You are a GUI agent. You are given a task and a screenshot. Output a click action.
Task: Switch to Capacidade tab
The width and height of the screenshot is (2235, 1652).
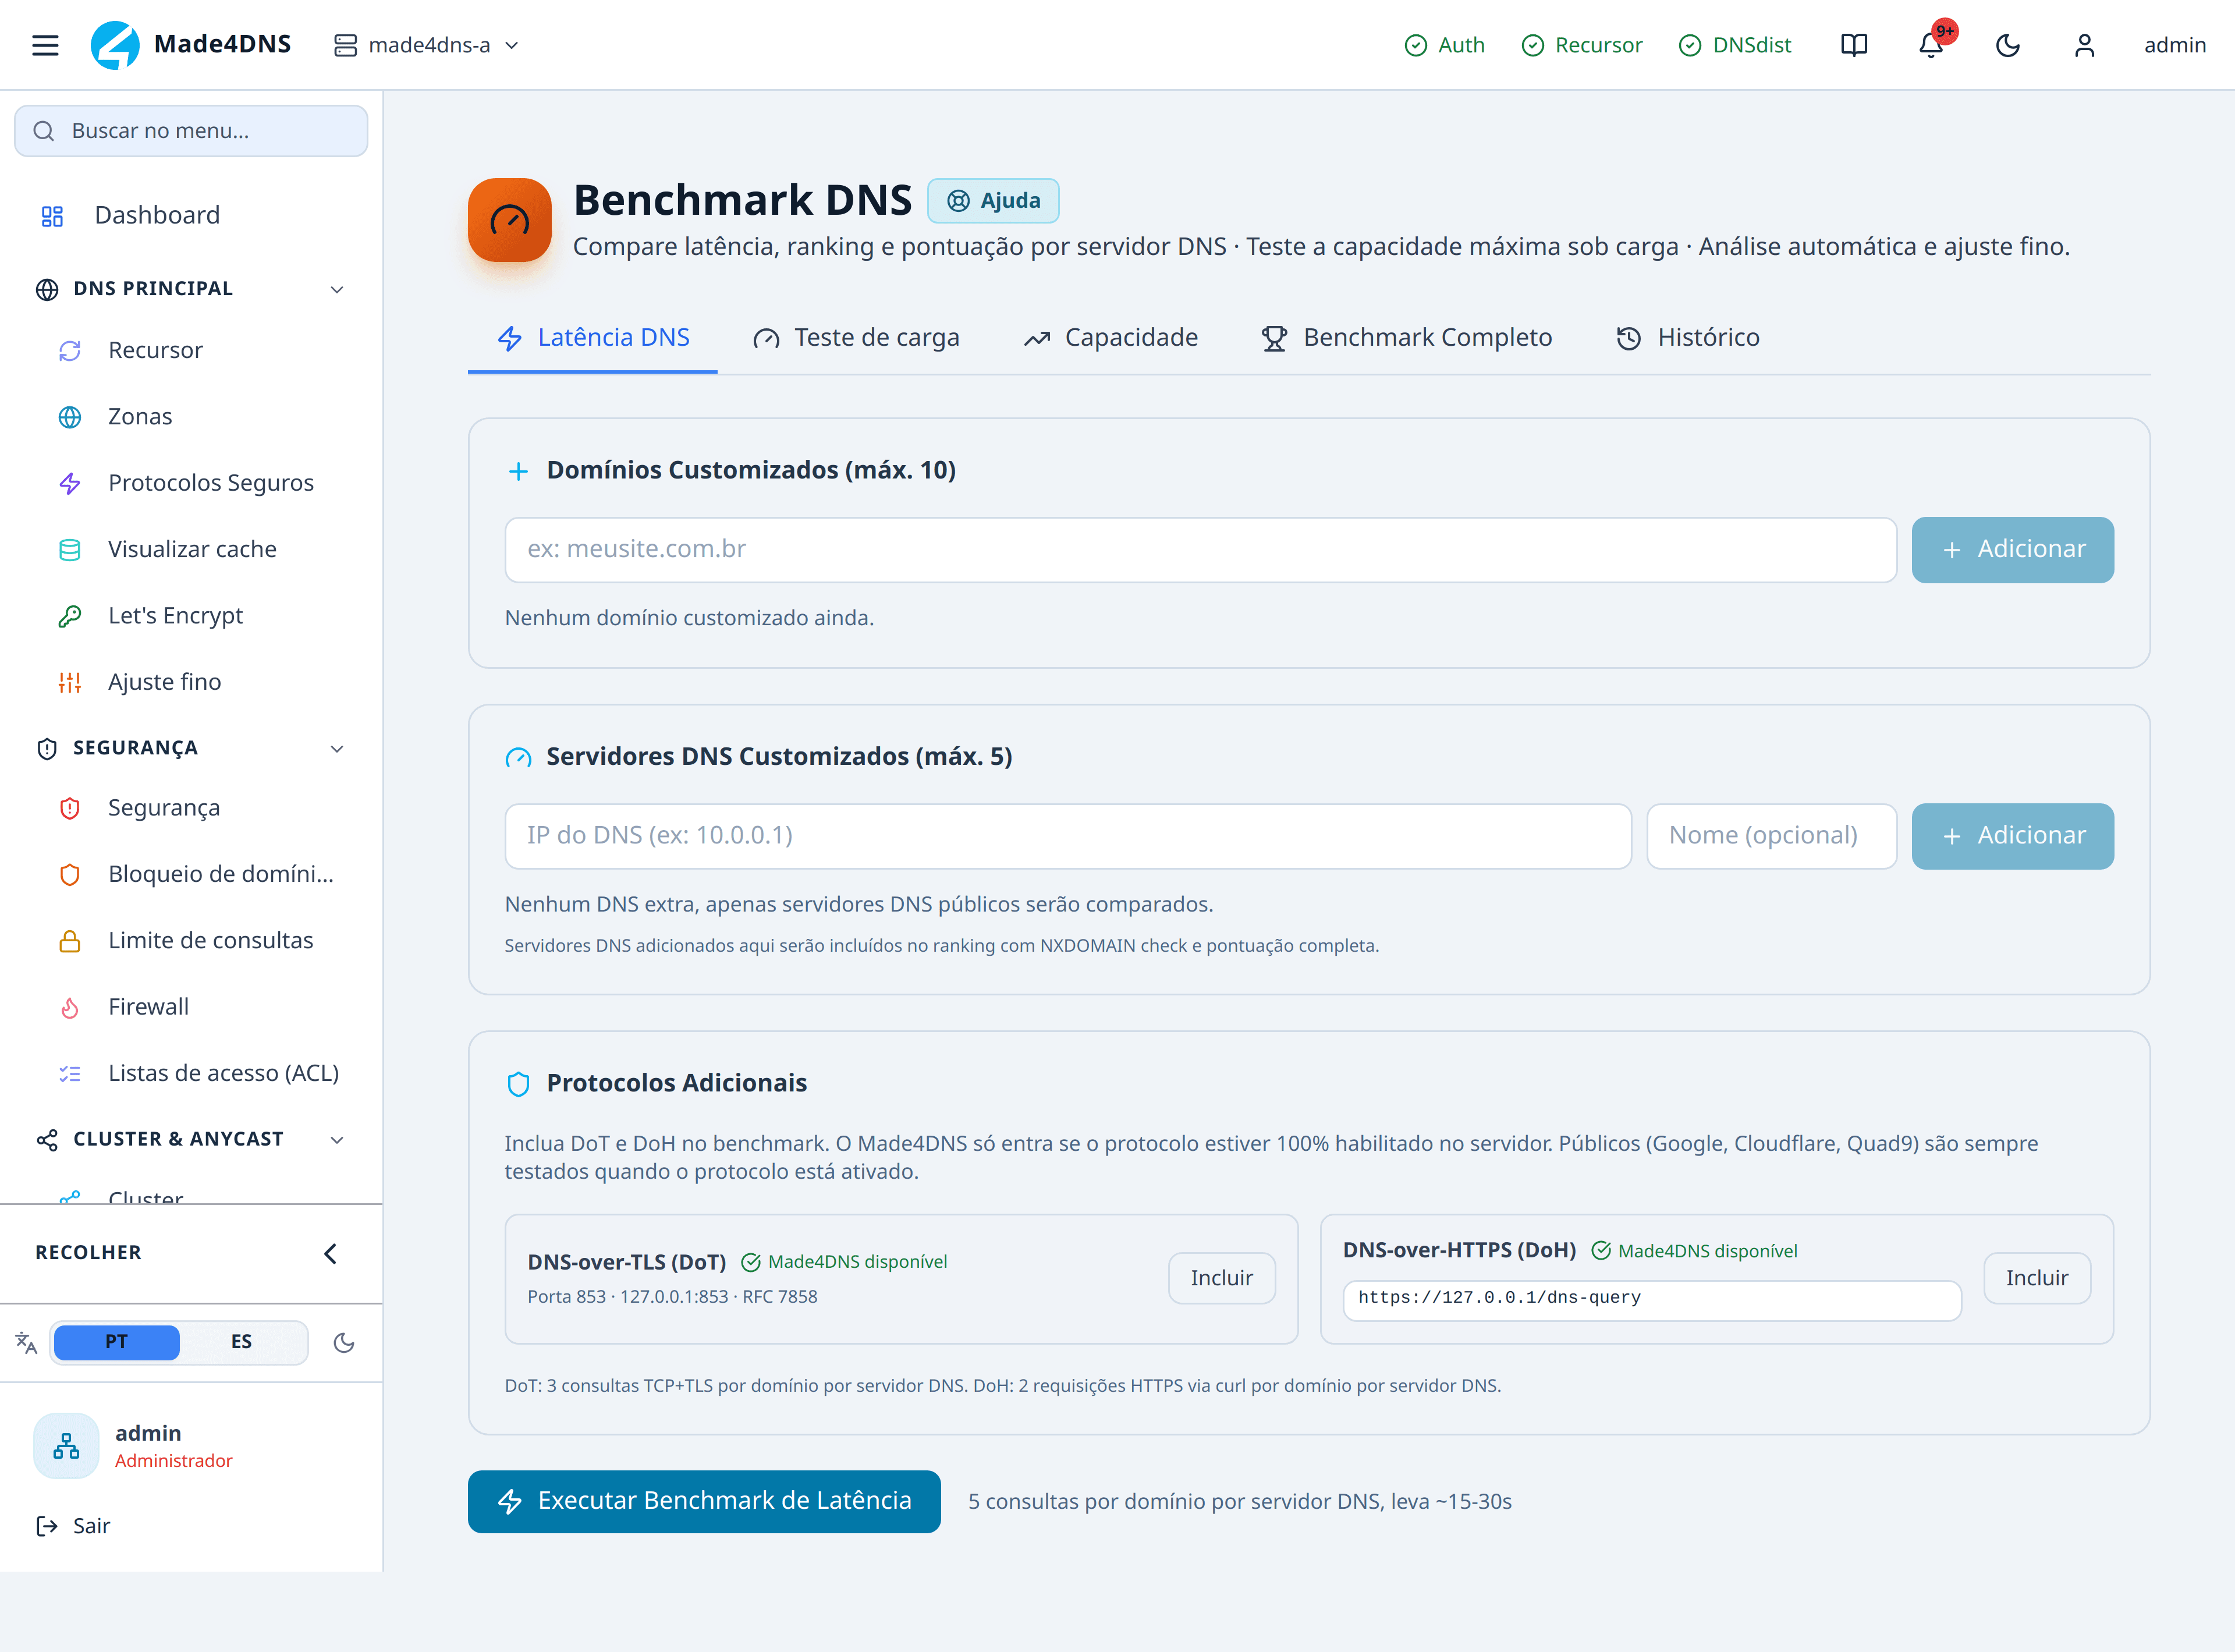[1111, 338]
